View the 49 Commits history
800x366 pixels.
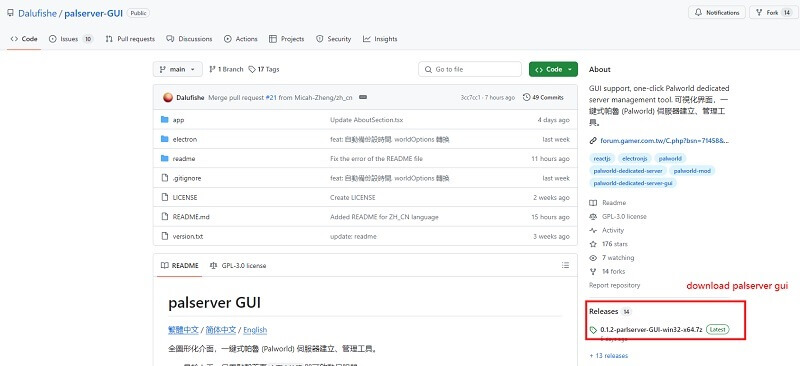543,97
